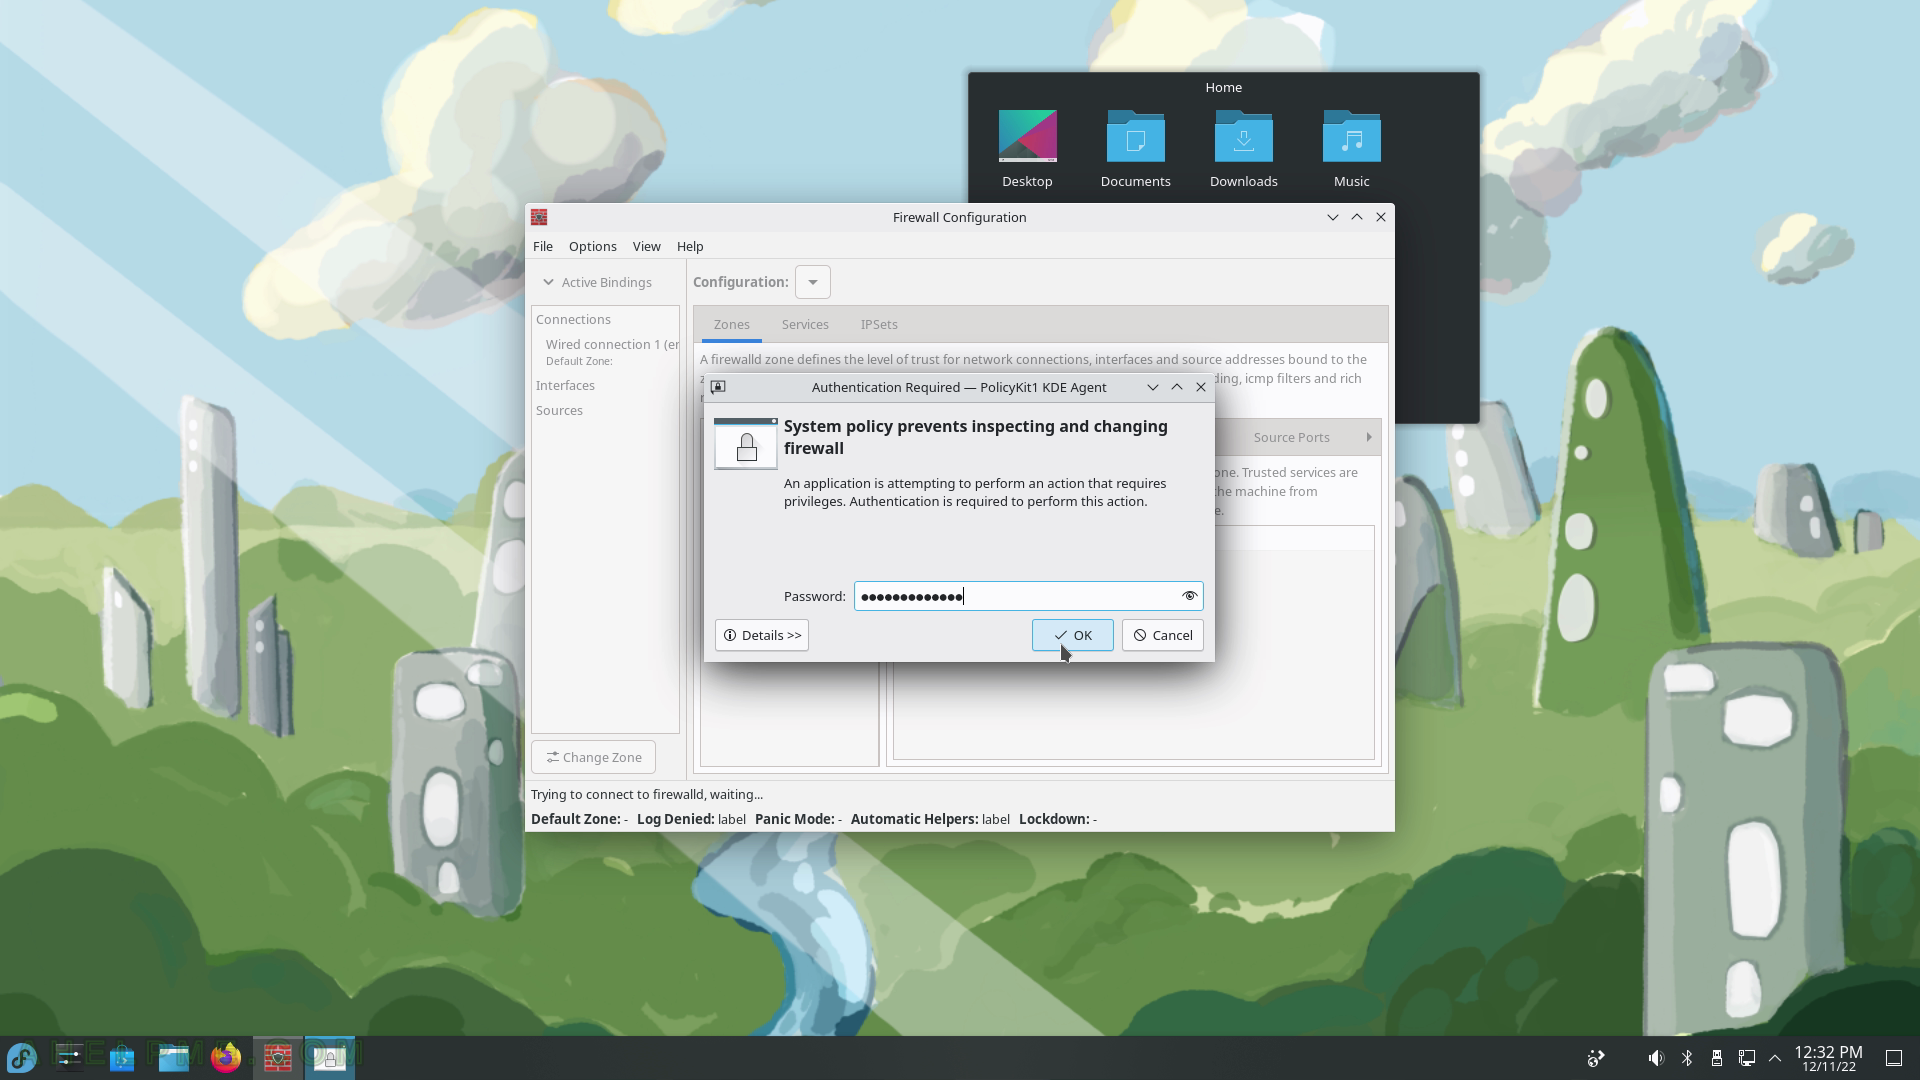
Task: Close the Firewall Configuration window
Action: 1381,217
